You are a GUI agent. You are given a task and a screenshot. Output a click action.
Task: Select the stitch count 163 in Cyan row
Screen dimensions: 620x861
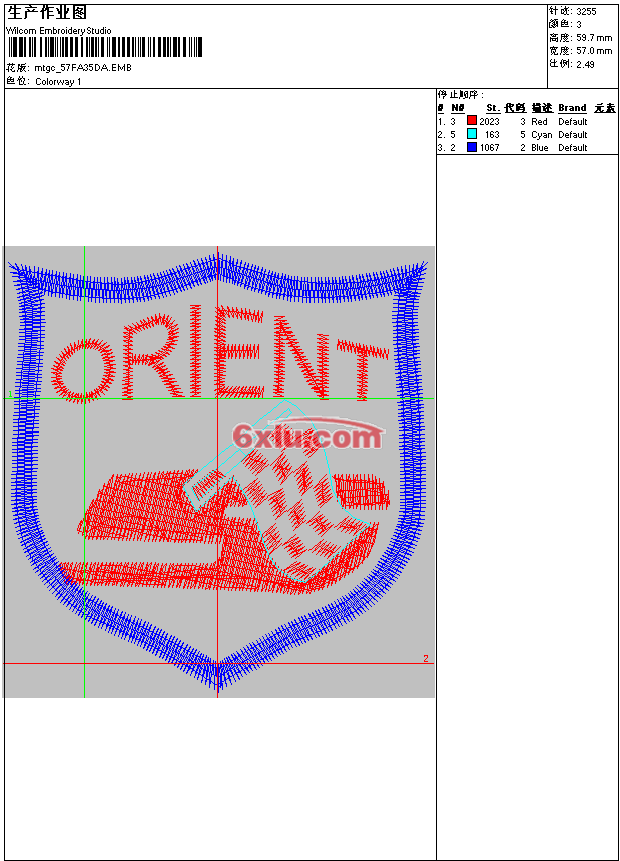click(492, 135)
